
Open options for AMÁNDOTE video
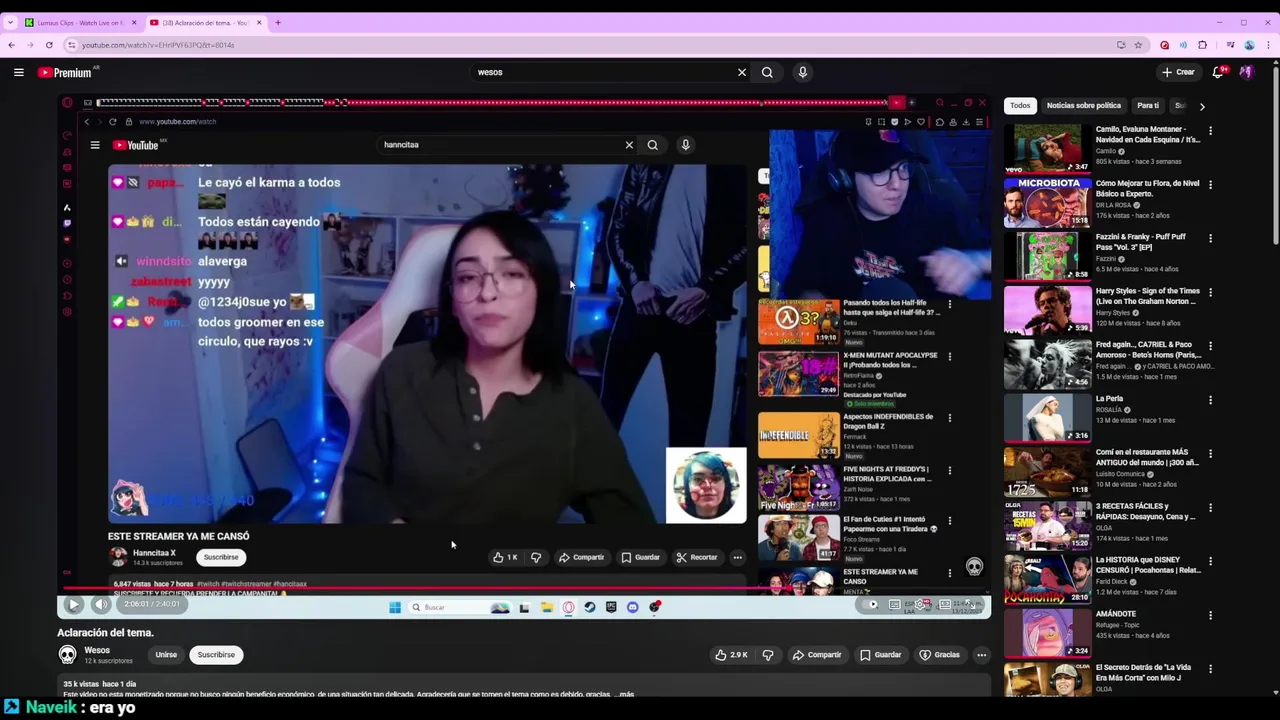coord(1210,615)
